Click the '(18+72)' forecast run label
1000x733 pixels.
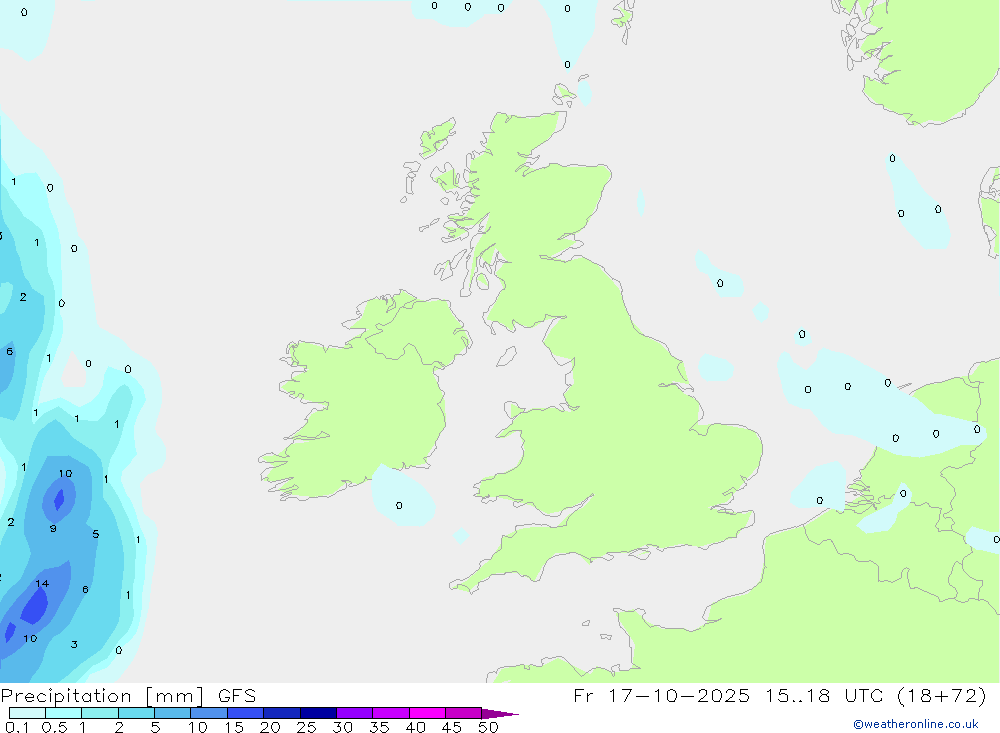[x=942, y=695]
